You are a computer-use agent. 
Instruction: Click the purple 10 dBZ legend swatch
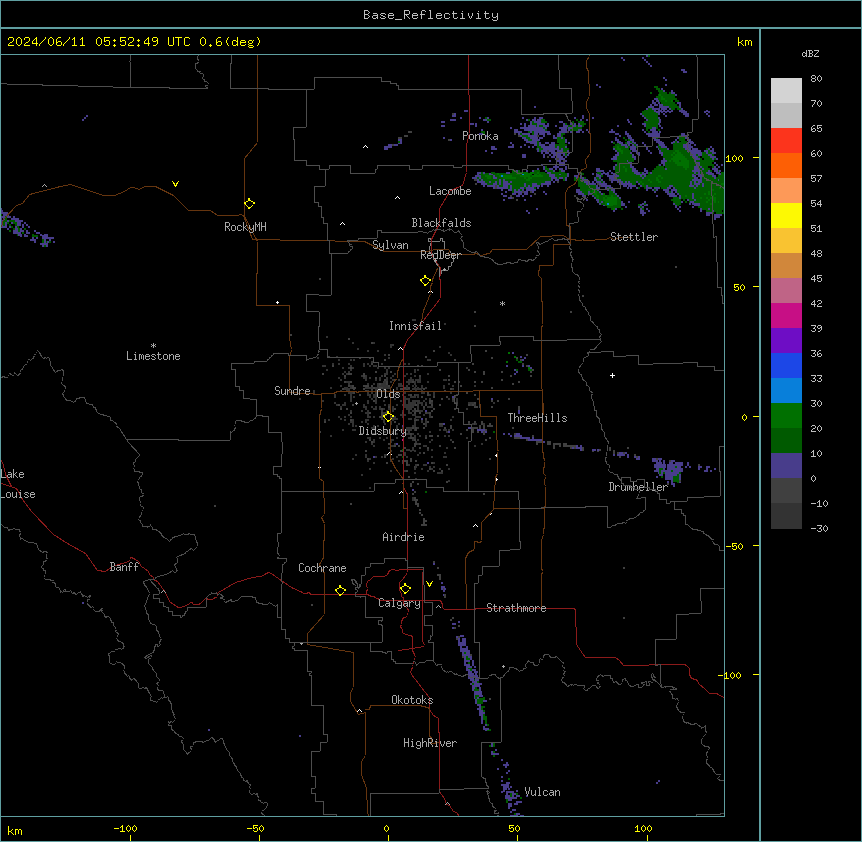(786, 466)
